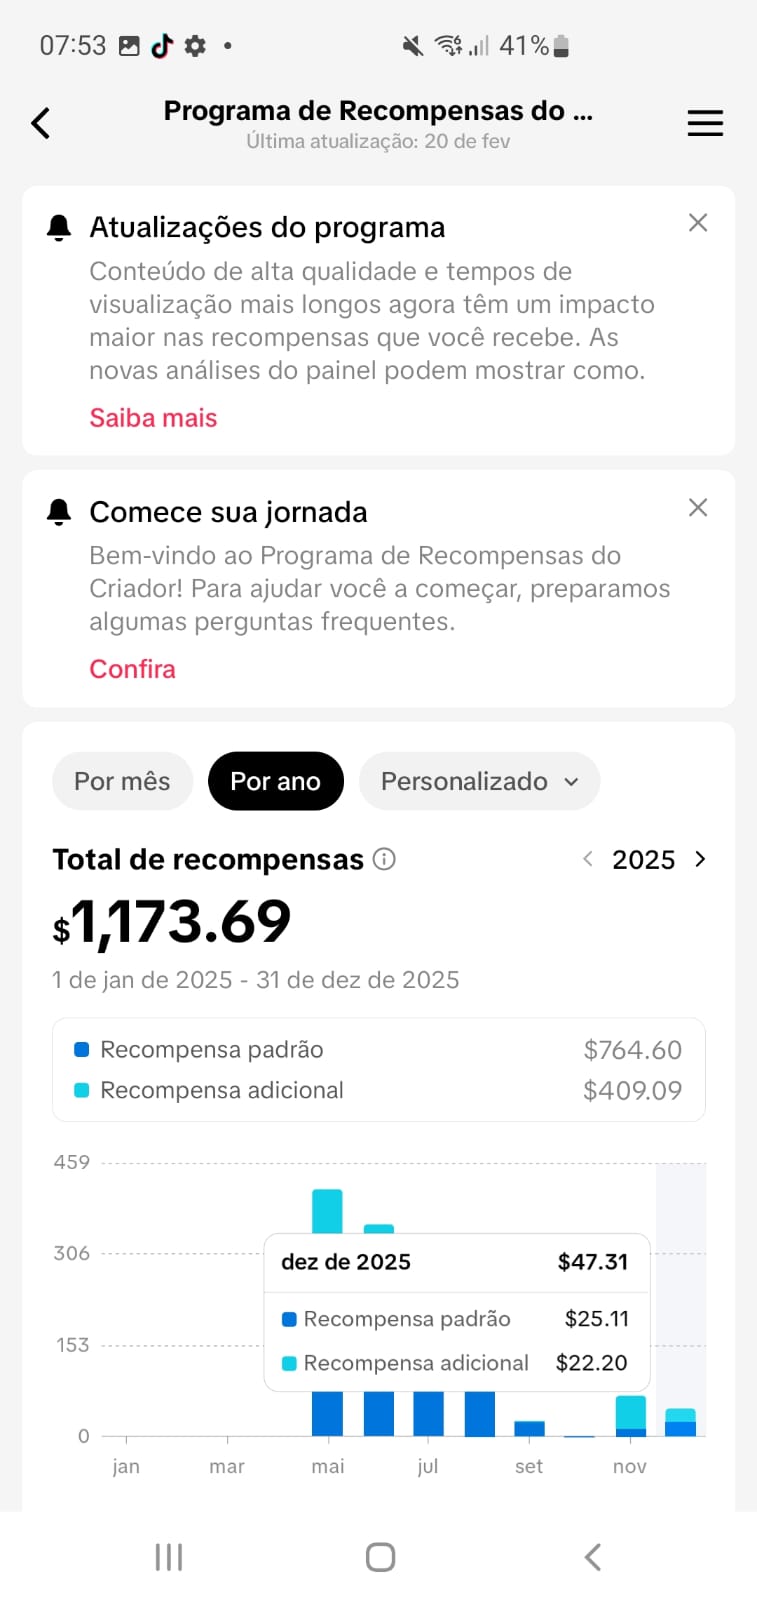Image resolution: width=757 pixels, height=1600 pixels.
Task: Go to next year after 2025
Action: point(700,859)
